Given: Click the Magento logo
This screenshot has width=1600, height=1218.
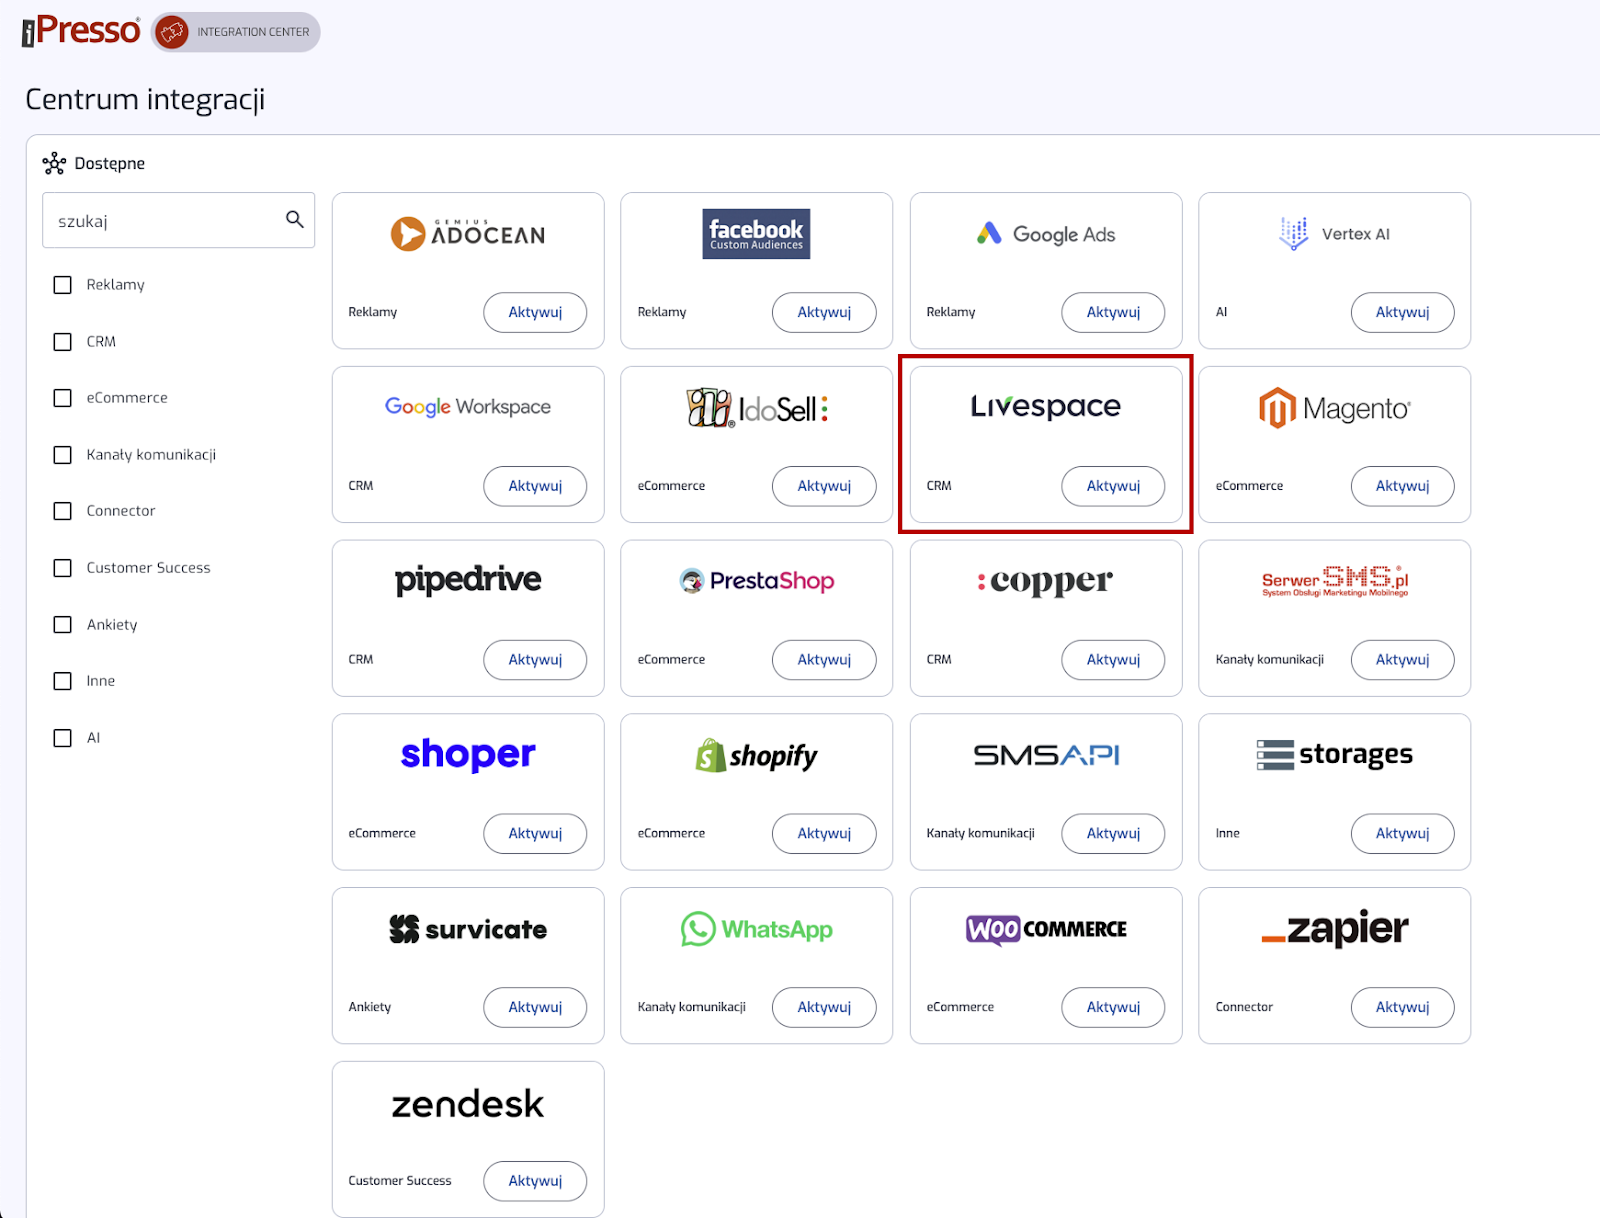Looking at the screenshot, I should tap(1334, 408).
